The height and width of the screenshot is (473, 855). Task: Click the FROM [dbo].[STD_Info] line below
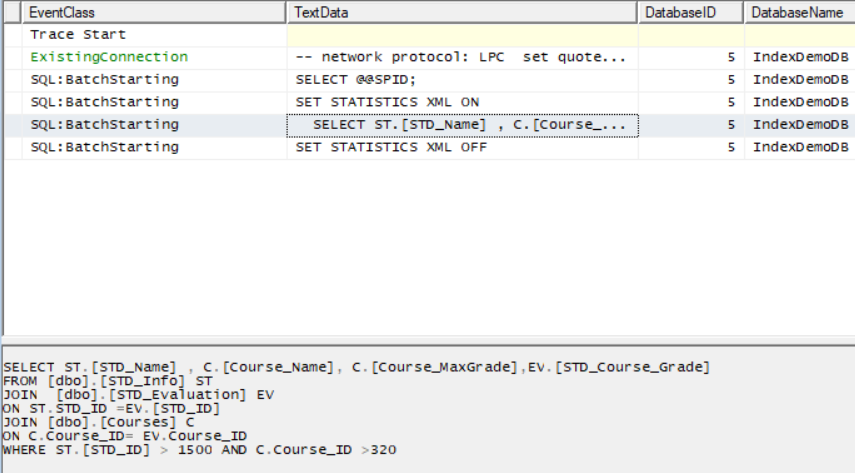pyautogui.click(x=108, y=381)
